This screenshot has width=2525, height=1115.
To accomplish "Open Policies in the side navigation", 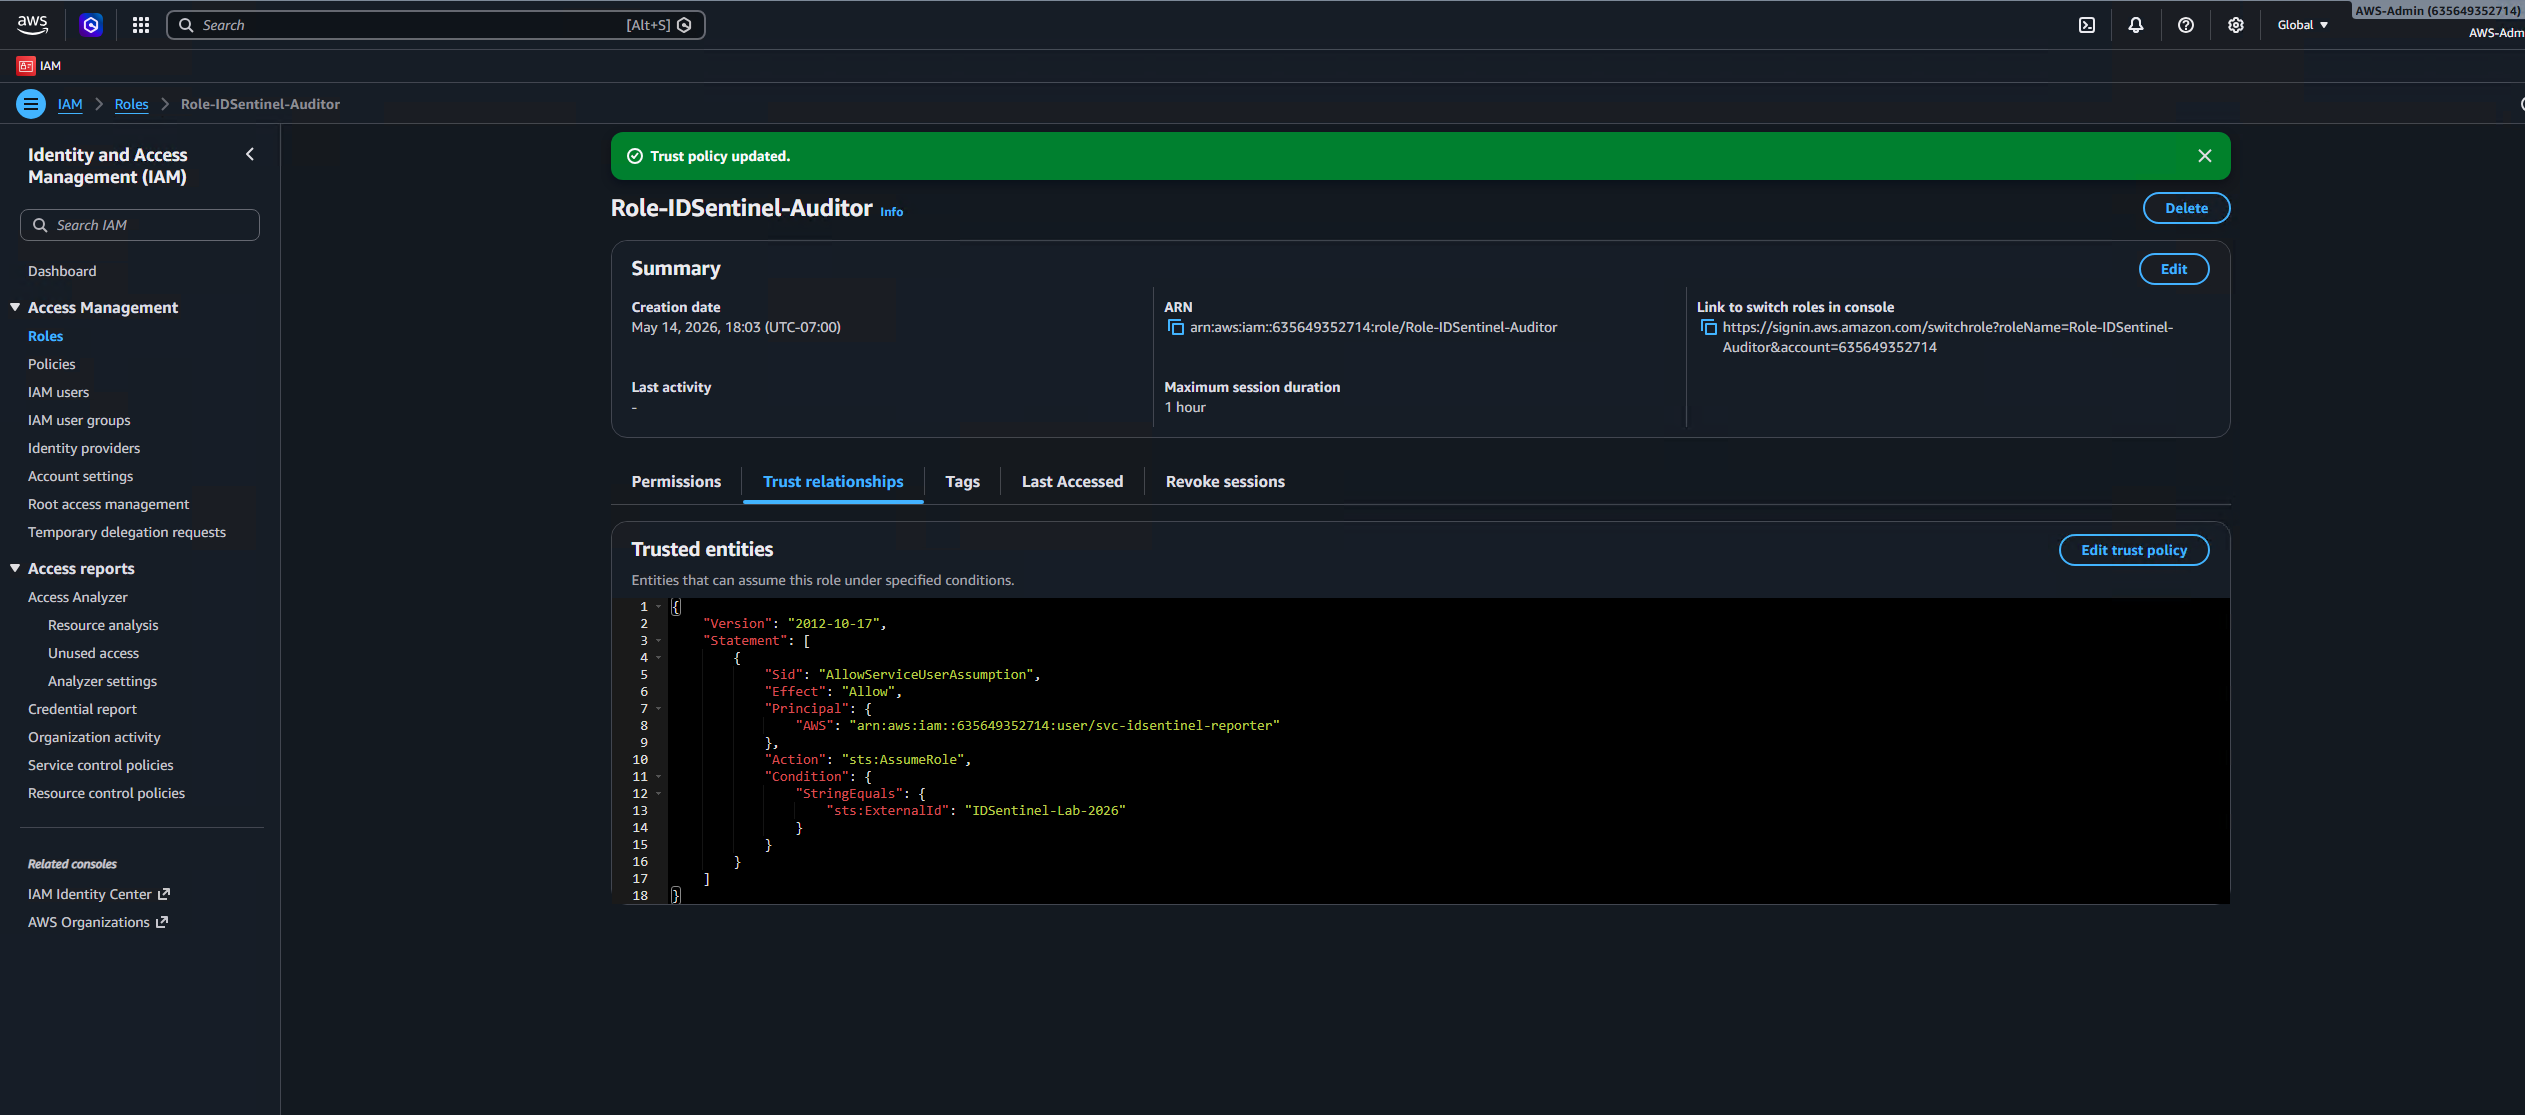I will 51,364.
